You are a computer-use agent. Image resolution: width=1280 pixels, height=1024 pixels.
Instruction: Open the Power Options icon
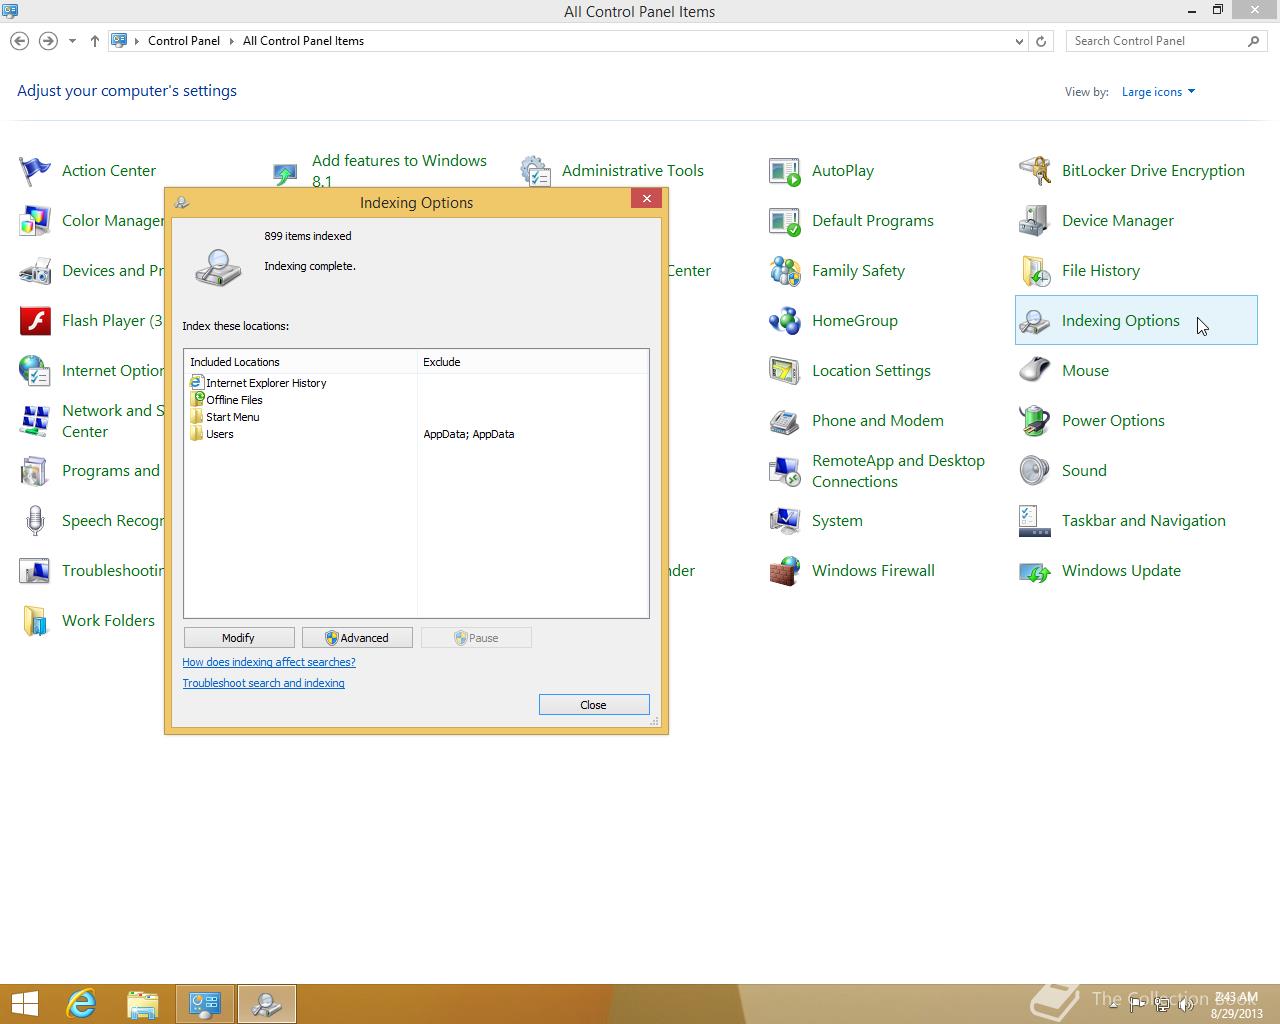click(x=1035, y=421)
